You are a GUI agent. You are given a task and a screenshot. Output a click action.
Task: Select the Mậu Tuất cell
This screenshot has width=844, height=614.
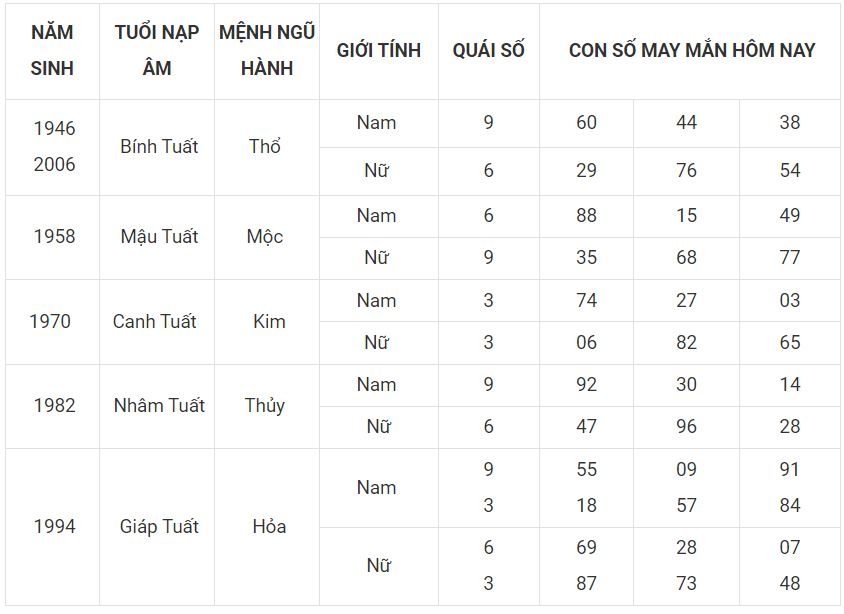[x=159, y=237]
